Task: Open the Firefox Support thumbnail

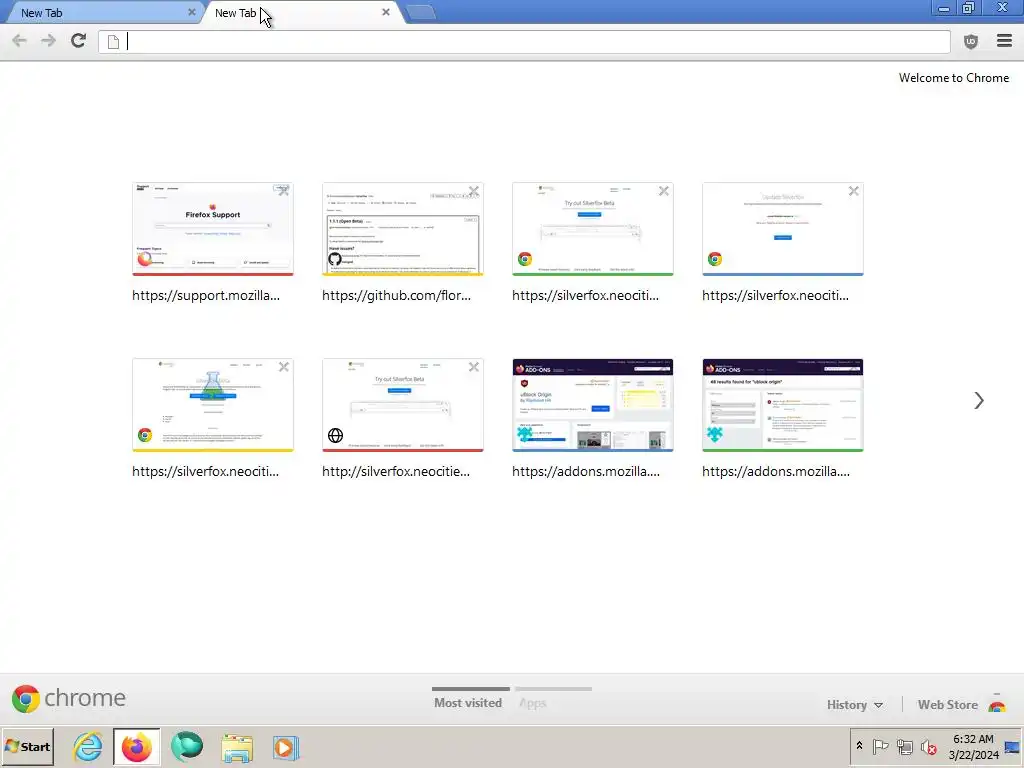Action: [x=213, y=229]
